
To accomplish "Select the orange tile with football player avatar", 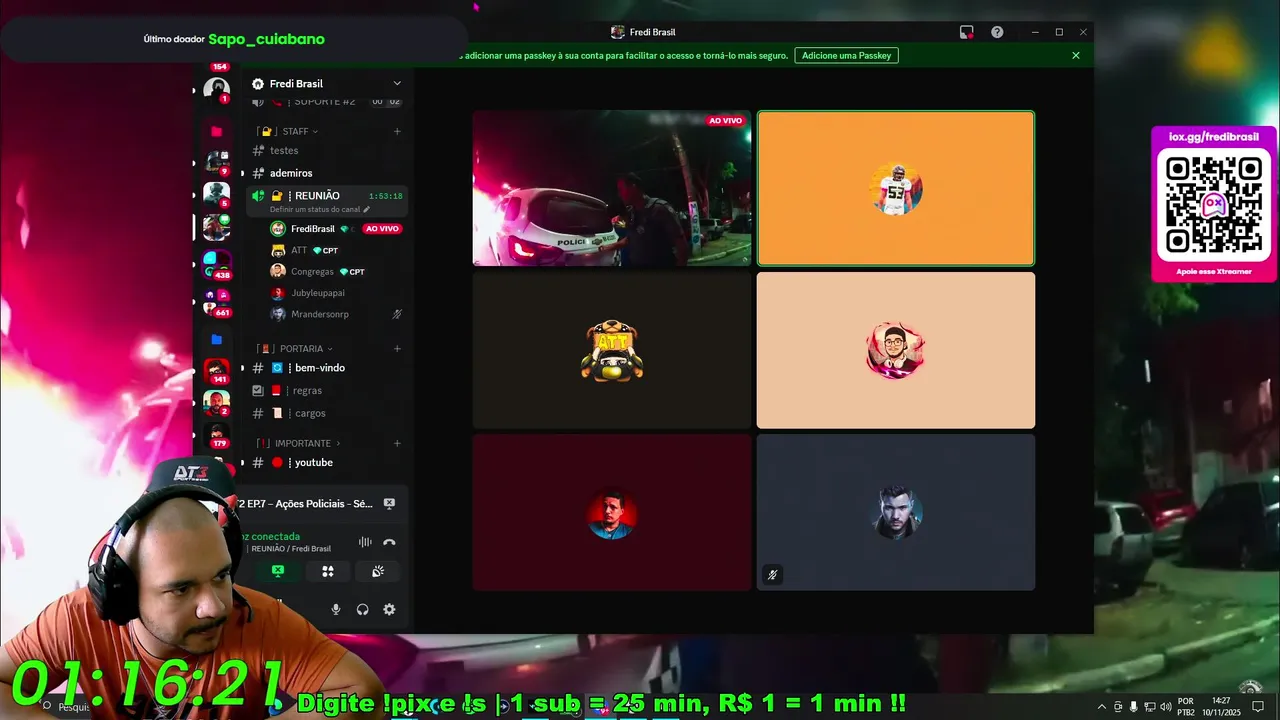I will coord(896,188).
